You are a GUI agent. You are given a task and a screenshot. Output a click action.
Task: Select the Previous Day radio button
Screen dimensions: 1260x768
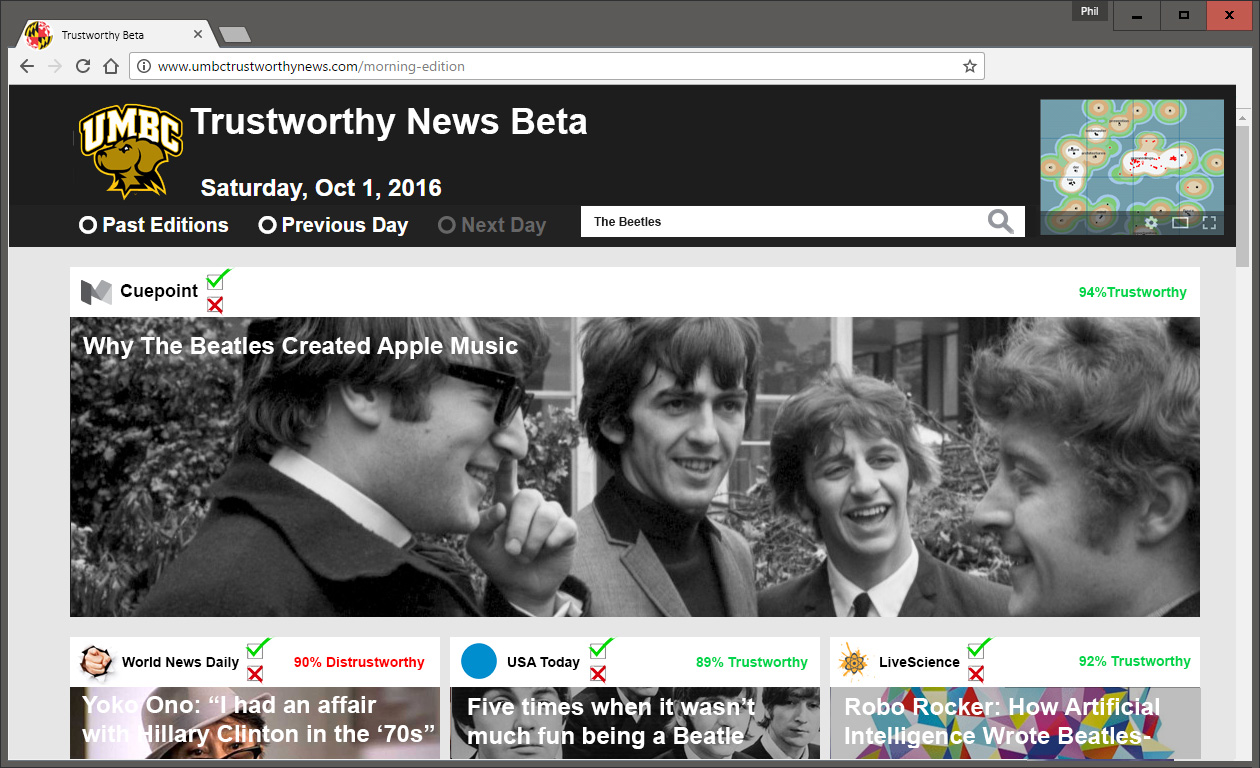[x=267, y=225]
